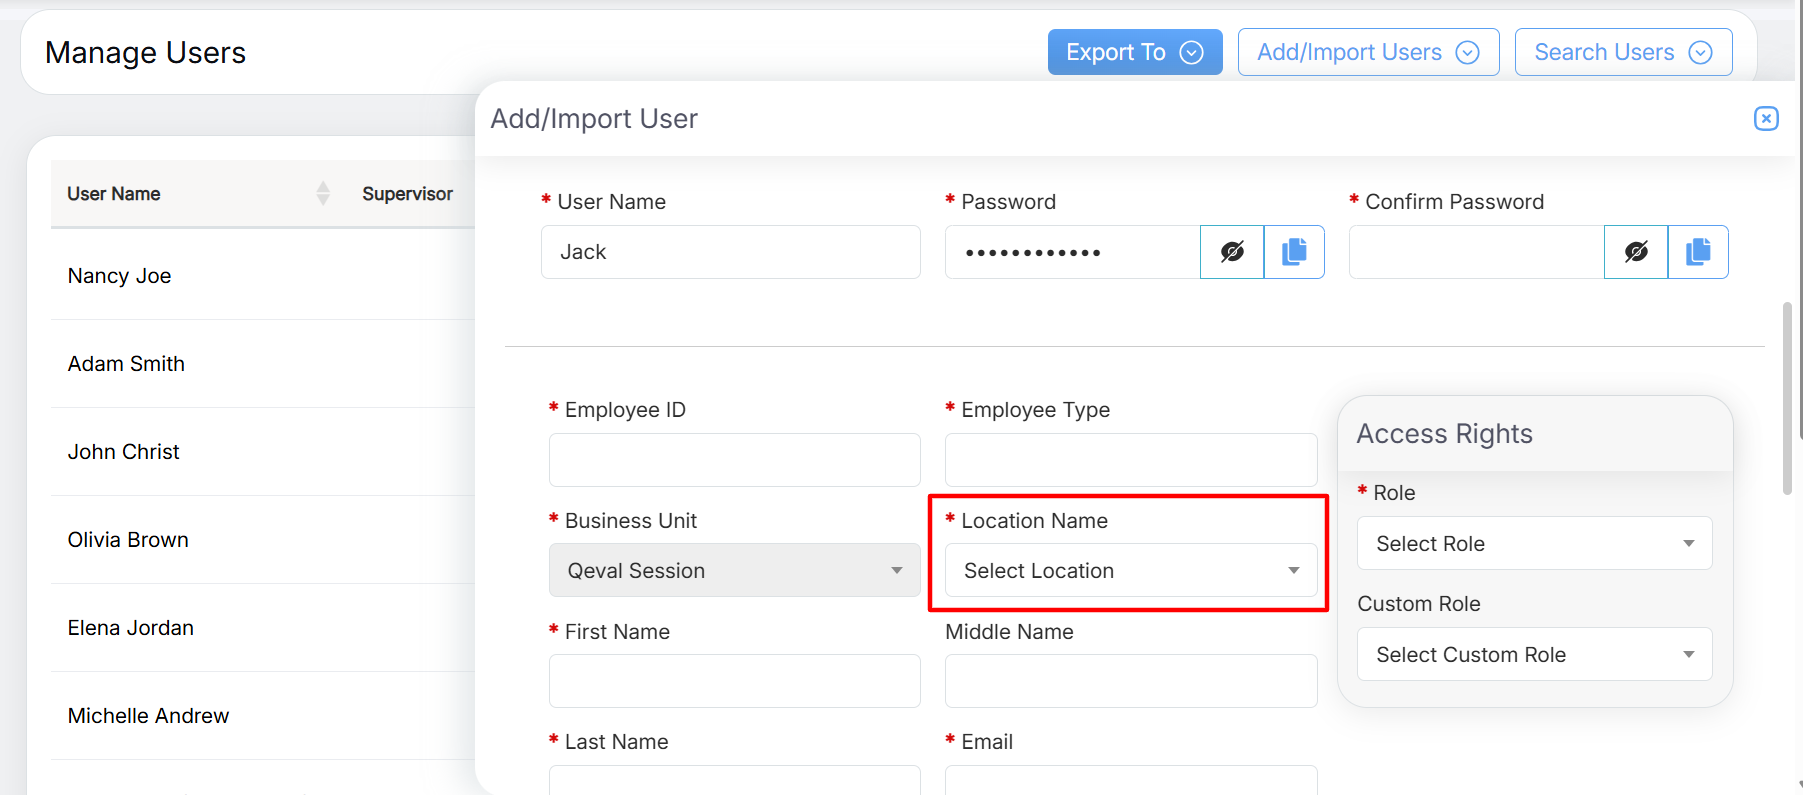Sort the list by User Name column

(322, 193)
